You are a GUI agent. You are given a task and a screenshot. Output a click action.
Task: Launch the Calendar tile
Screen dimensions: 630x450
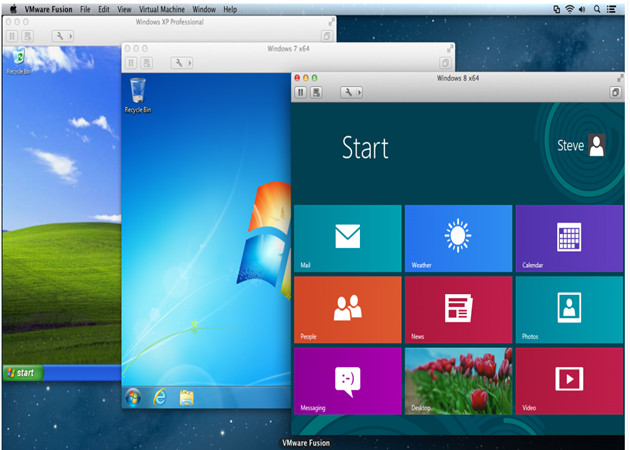(568, 238)
